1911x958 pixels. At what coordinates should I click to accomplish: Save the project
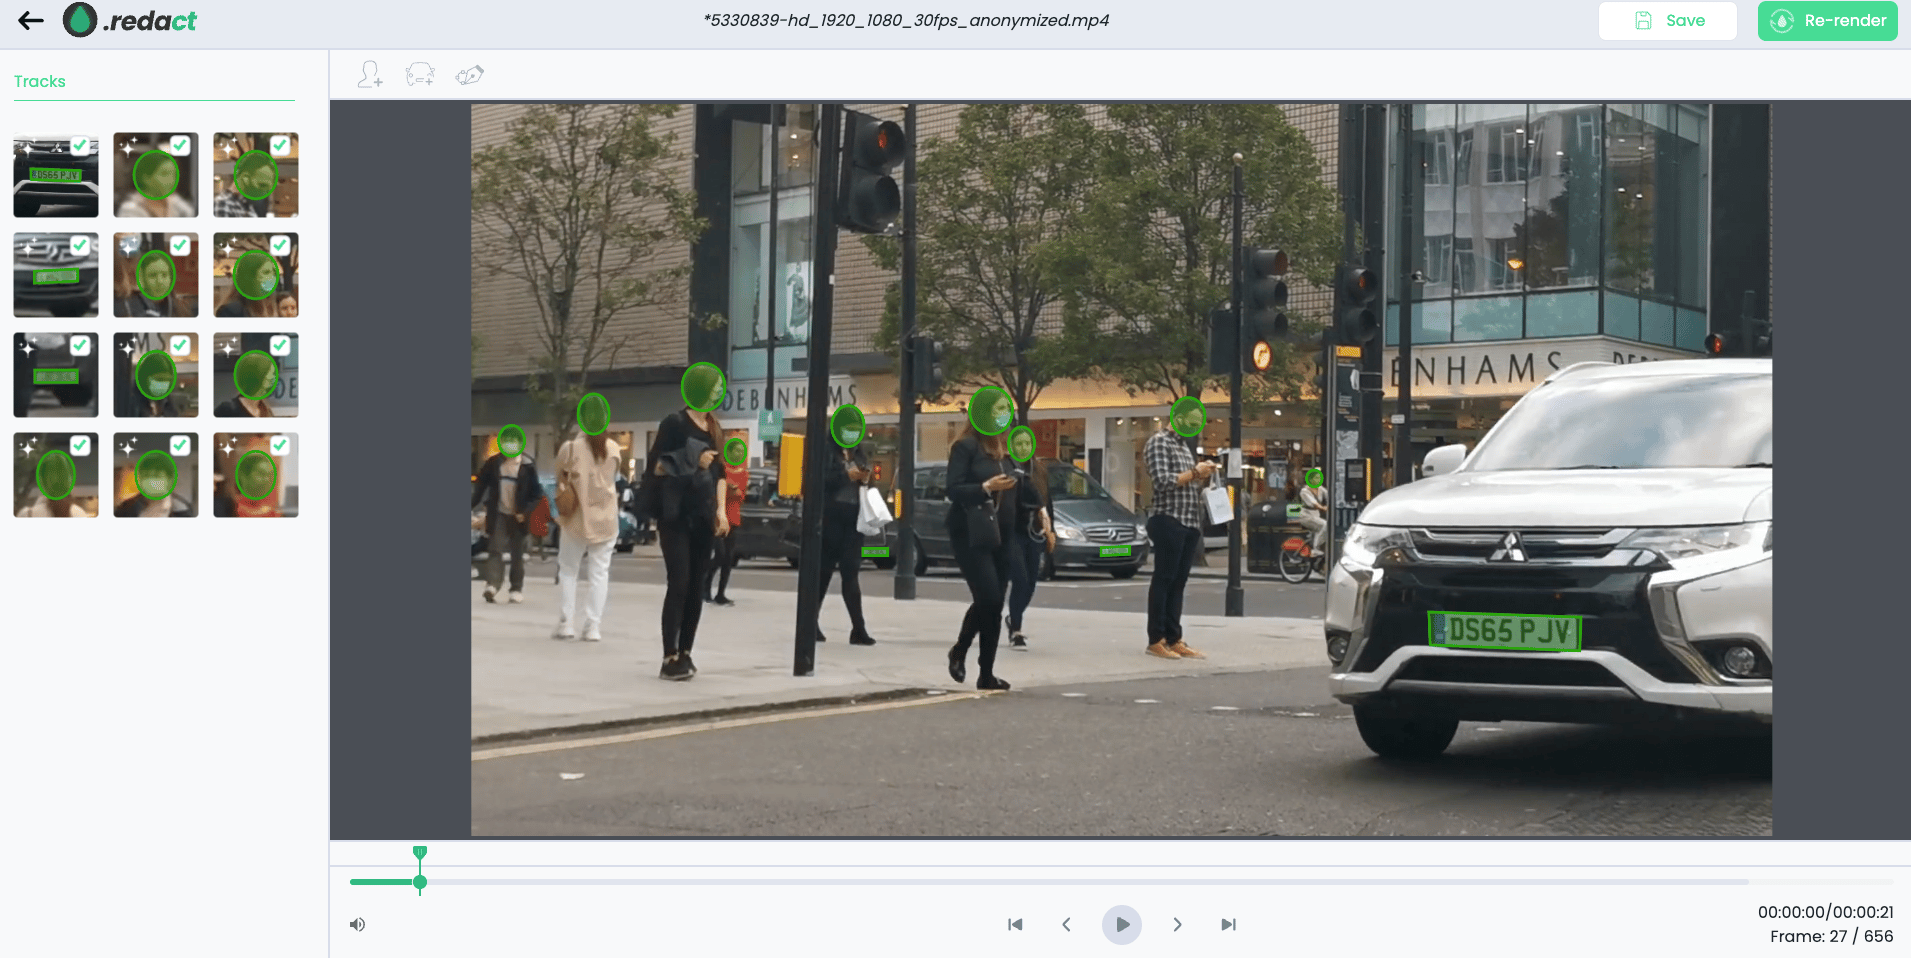[1668, 20]
